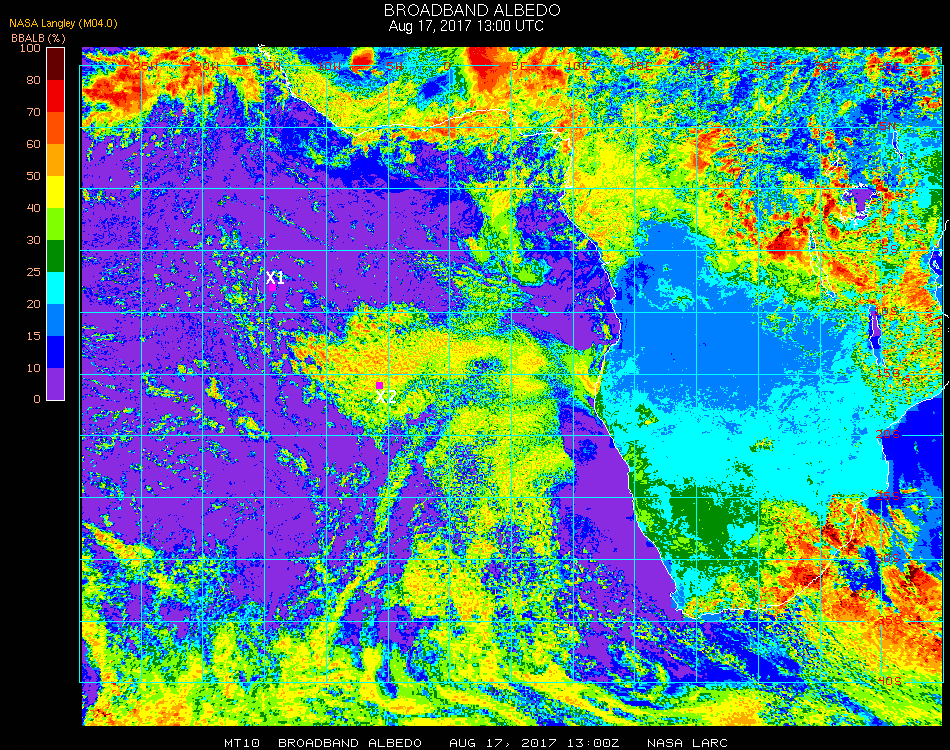Click the red 70-80 legend swatch
The image size is (950, 750).
(56, 96)
